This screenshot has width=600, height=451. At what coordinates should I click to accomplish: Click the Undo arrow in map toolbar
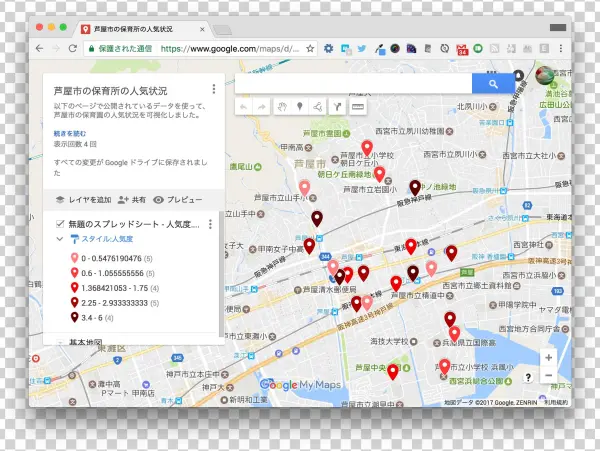(x=243, y=107)
